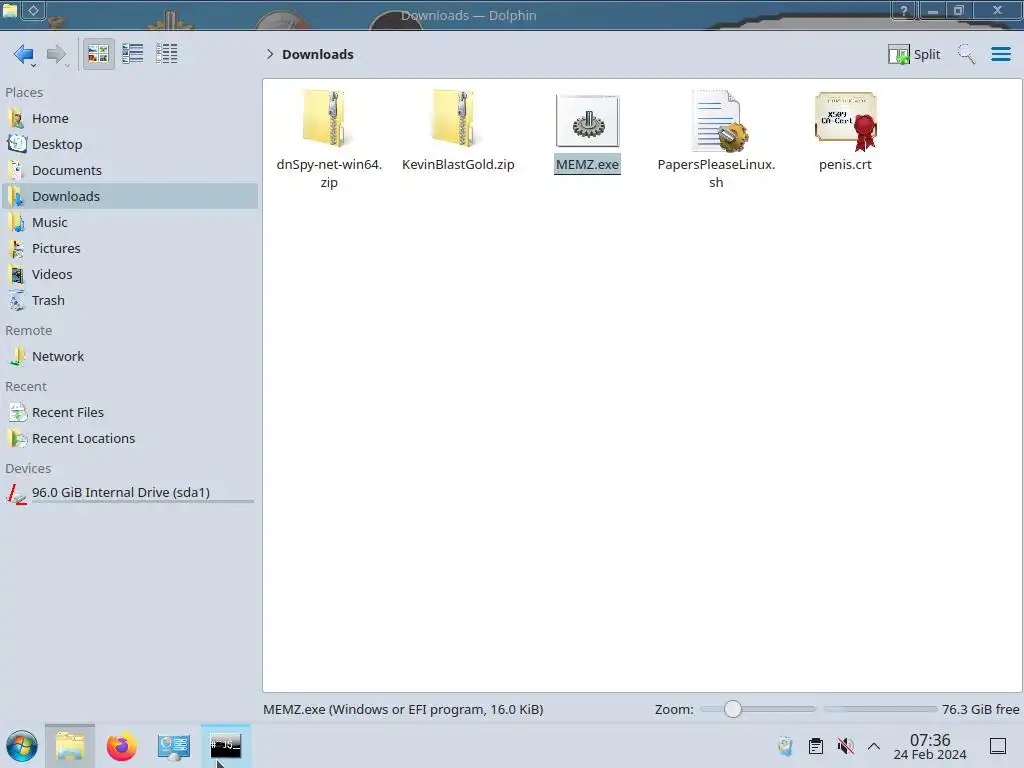
Task: Open the hamburger menu
Action: (x=1000, y=54)
